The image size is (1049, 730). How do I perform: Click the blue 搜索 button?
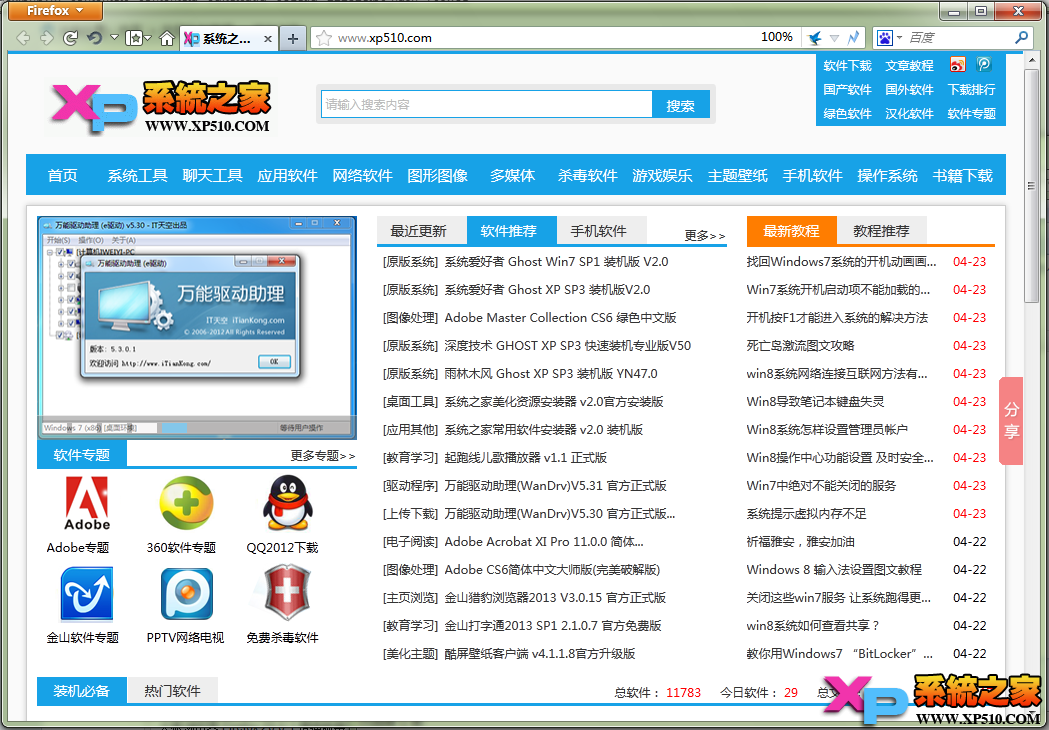681,105
